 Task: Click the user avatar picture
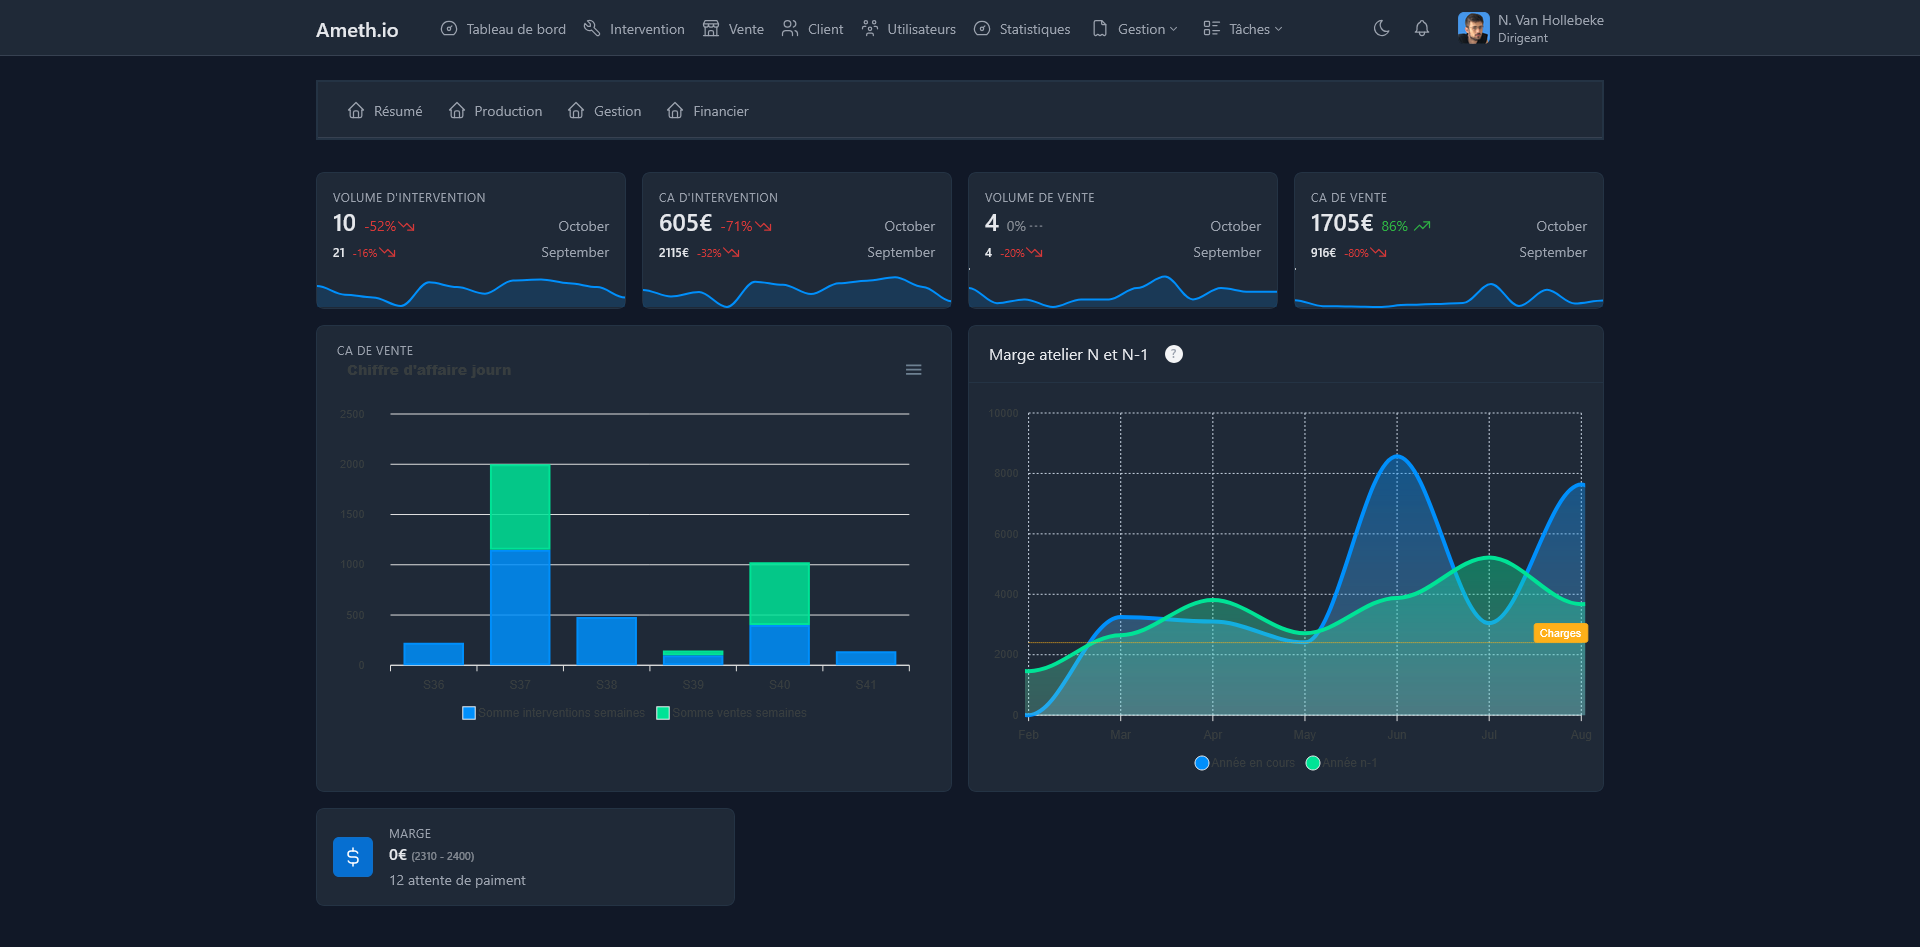(1473, 28)
